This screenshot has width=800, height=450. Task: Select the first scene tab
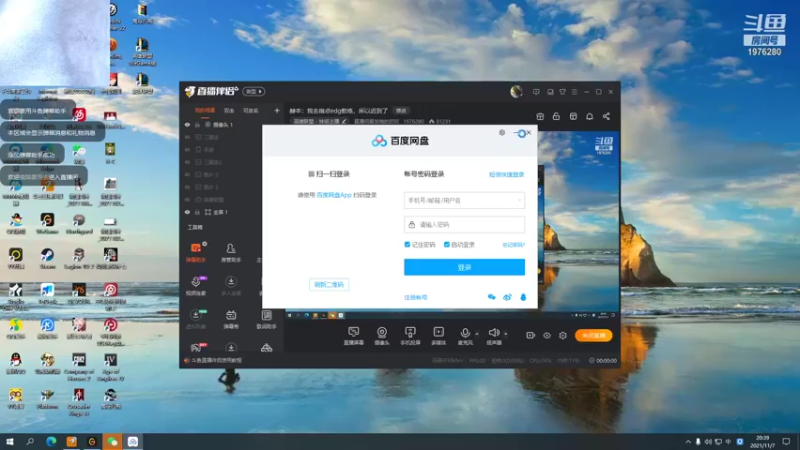click(x=205, y=110)
